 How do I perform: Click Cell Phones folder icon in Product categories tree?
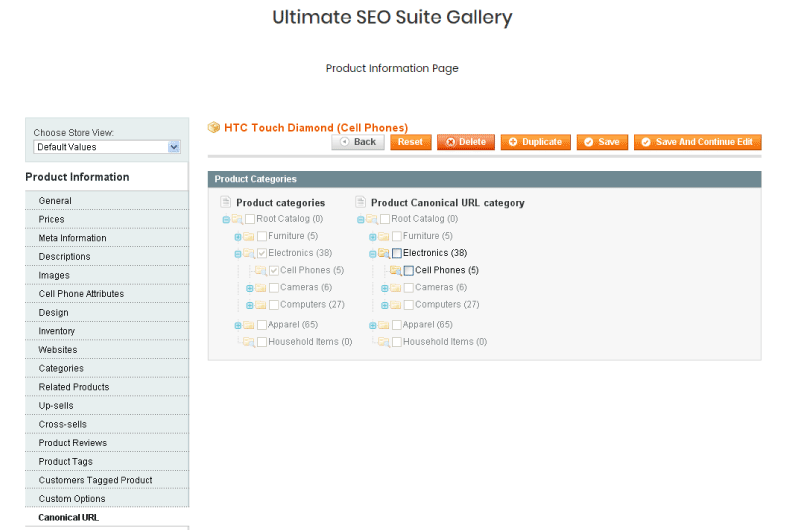tap(261, 270)
